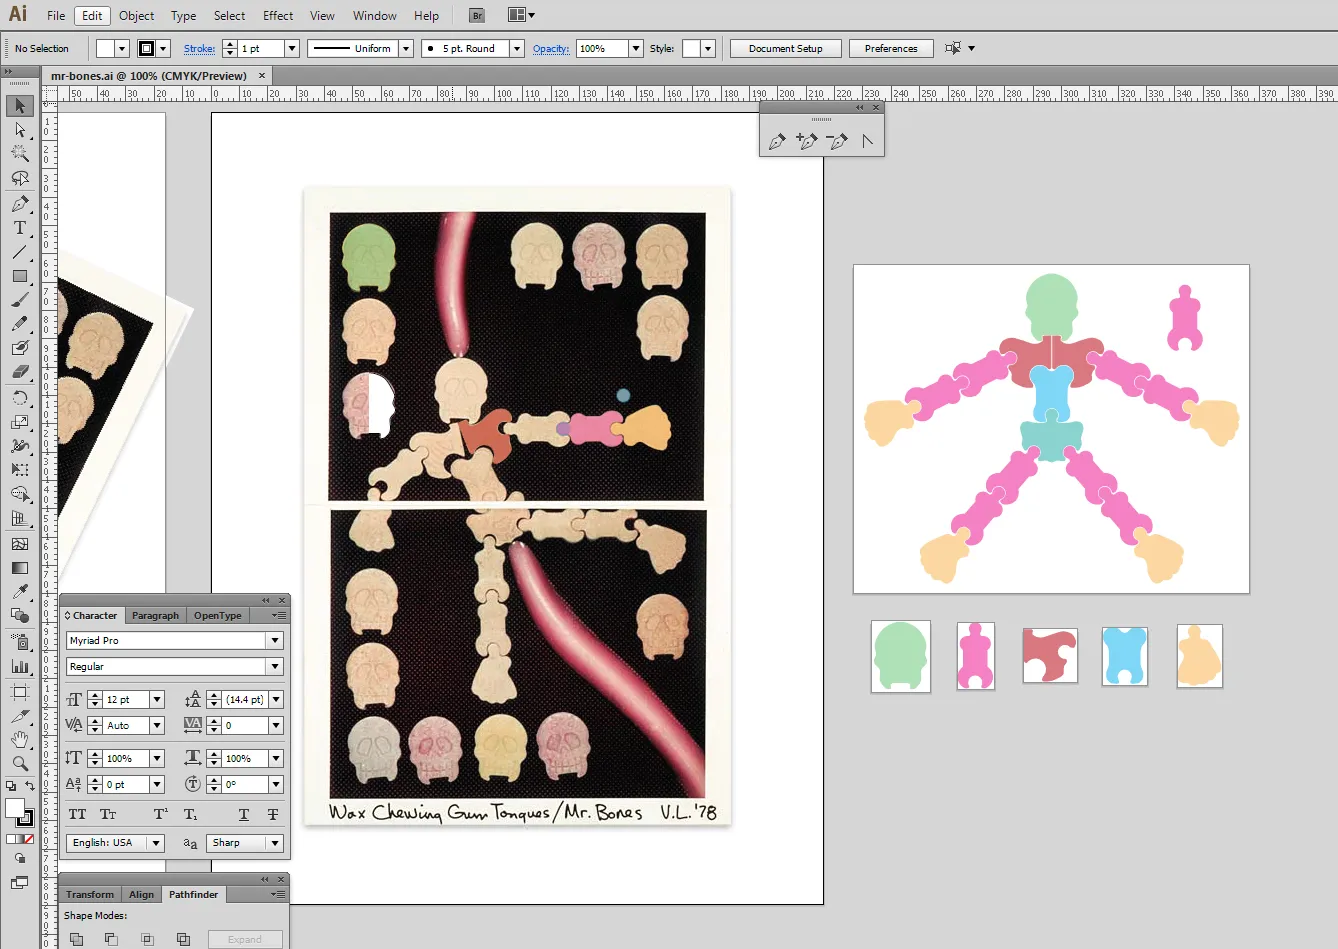This screenshot has width=1338, height=949.
Task: Choose the Shape Builder tool
Action: [20, 494]
